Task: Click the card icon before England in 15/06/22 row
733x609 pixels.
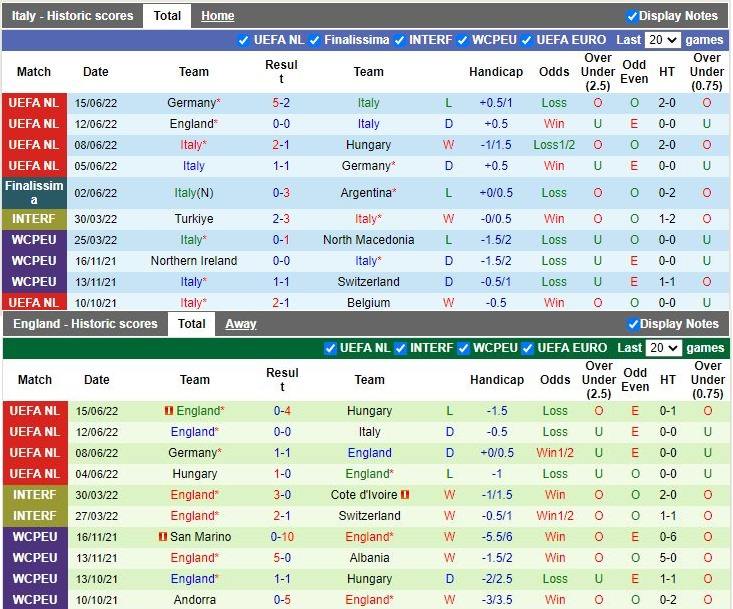Action: (x=169, y=411)
